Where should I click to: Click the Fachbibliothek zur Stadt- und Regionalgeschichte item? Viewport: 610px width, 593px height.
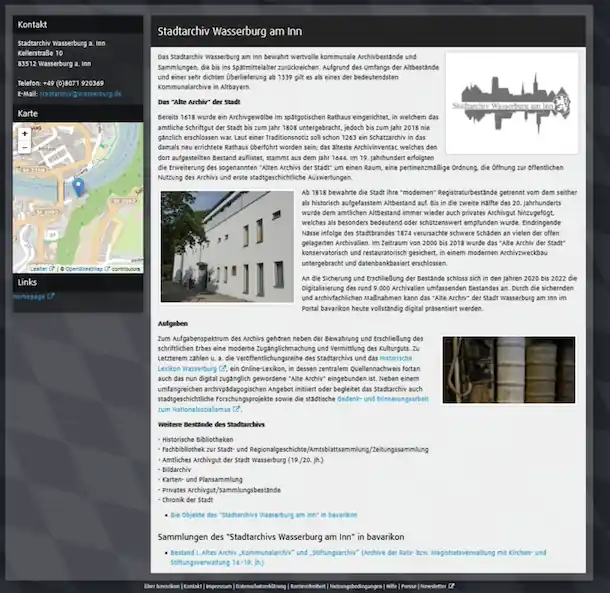(293, 450)
